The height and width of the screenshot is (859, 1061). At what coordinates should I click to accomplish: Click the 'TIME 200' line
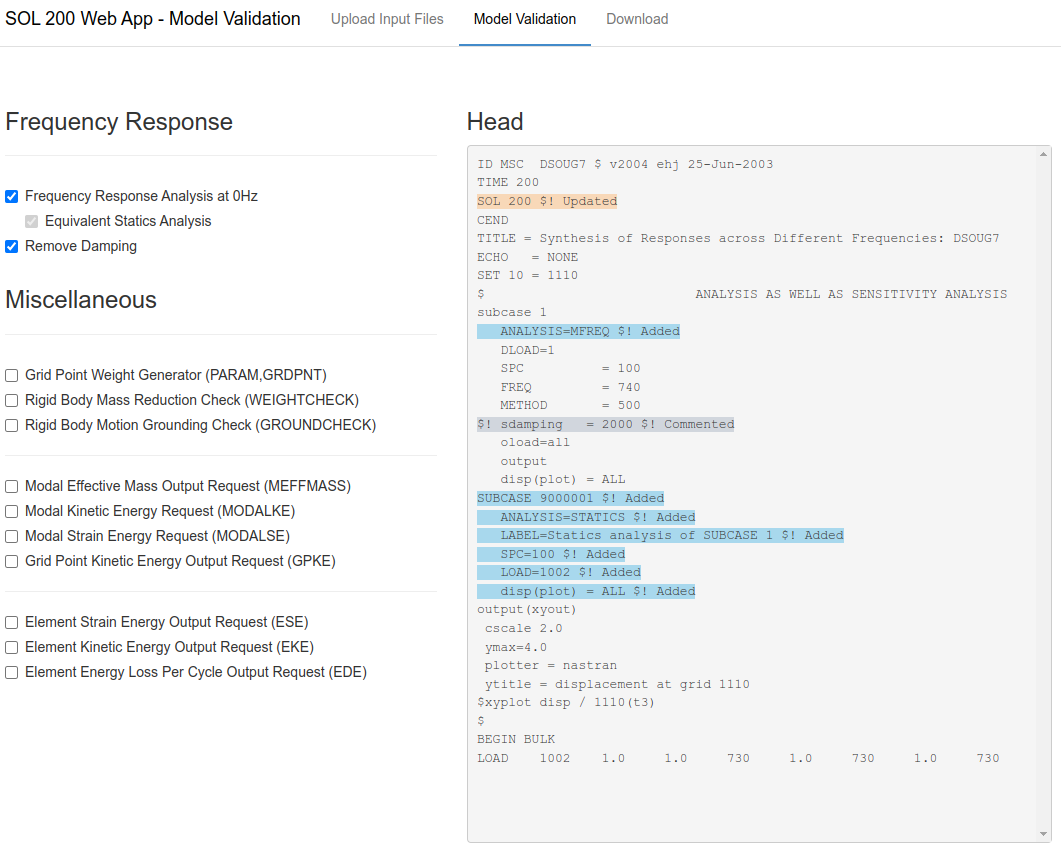[508, 183]
